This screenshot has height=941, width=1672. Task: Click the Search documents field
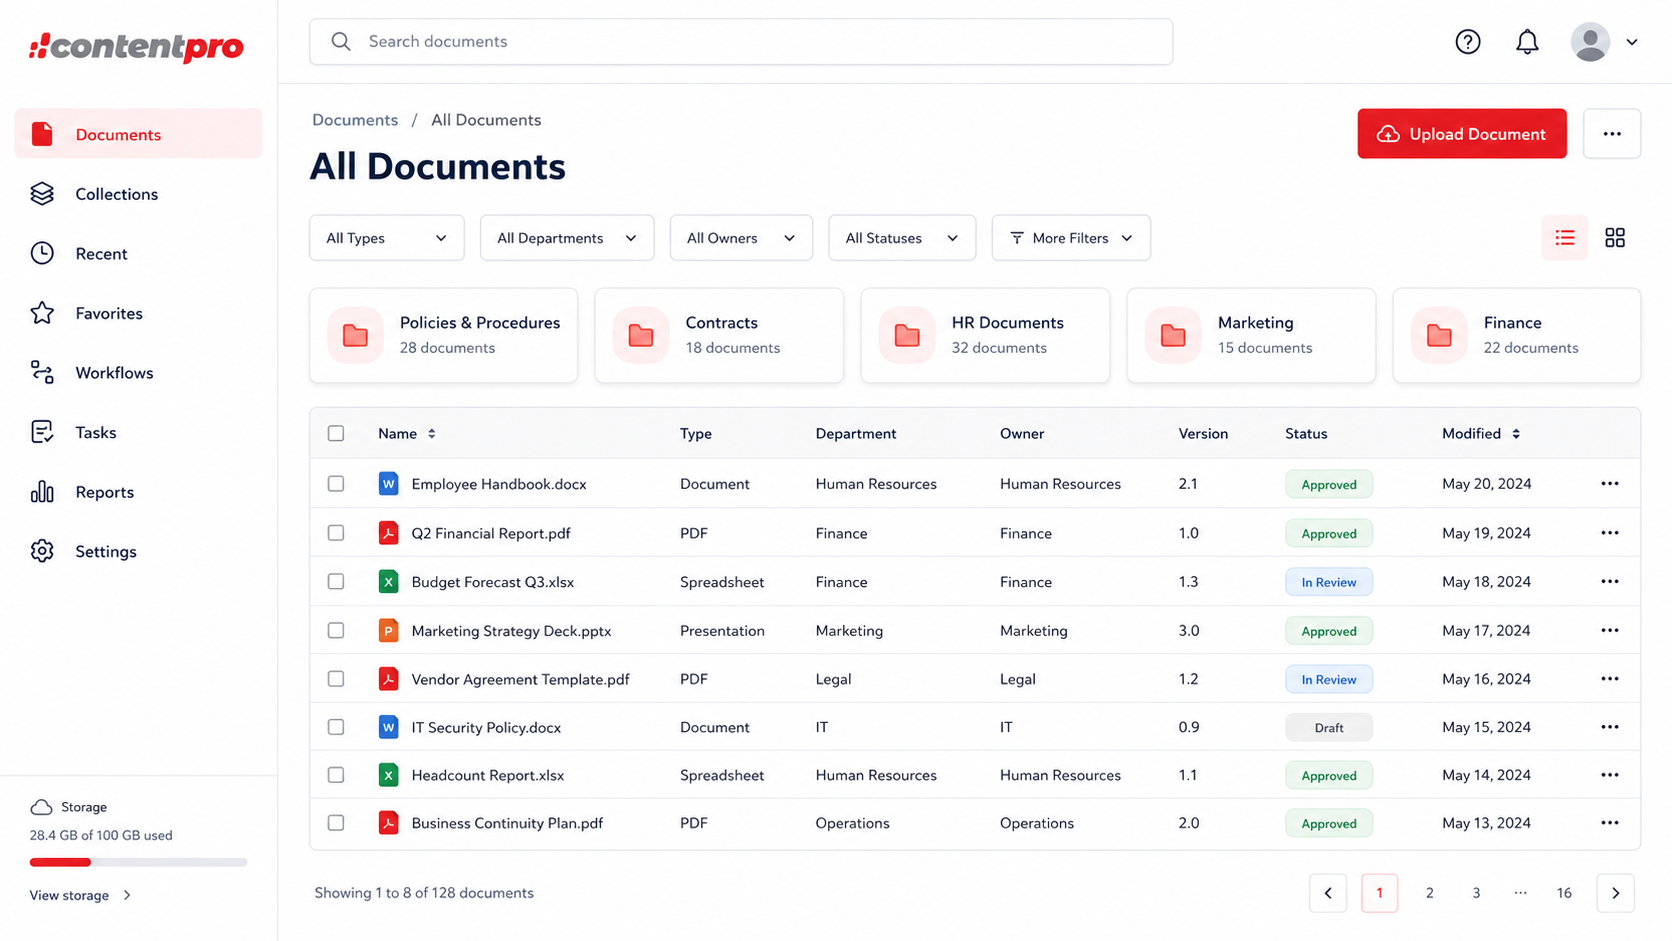(741, 42)
